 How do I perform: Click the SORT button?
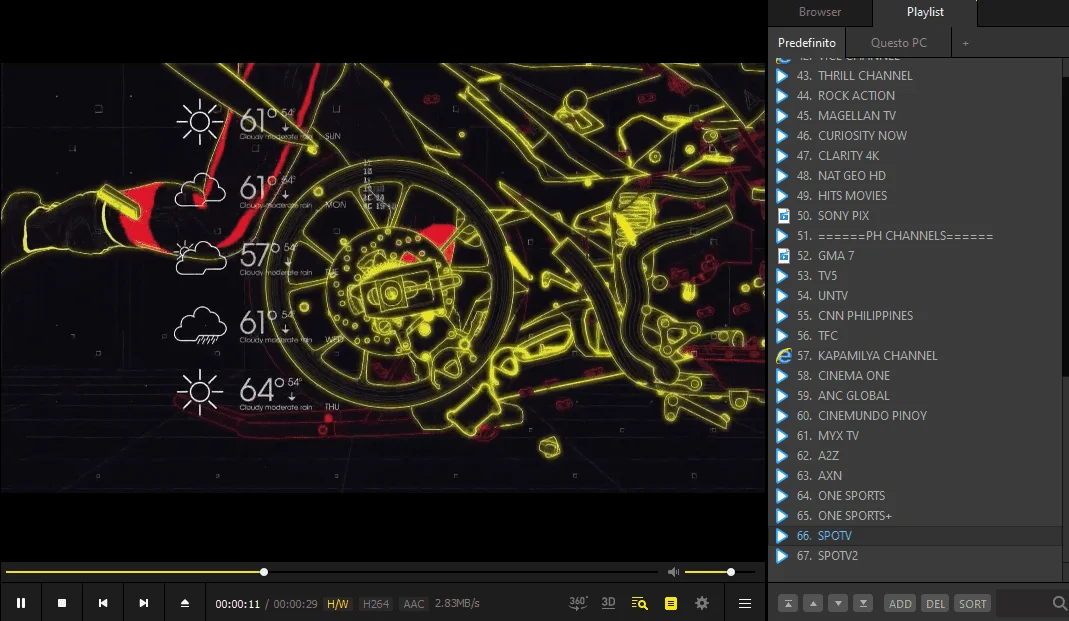coord(972,603)
